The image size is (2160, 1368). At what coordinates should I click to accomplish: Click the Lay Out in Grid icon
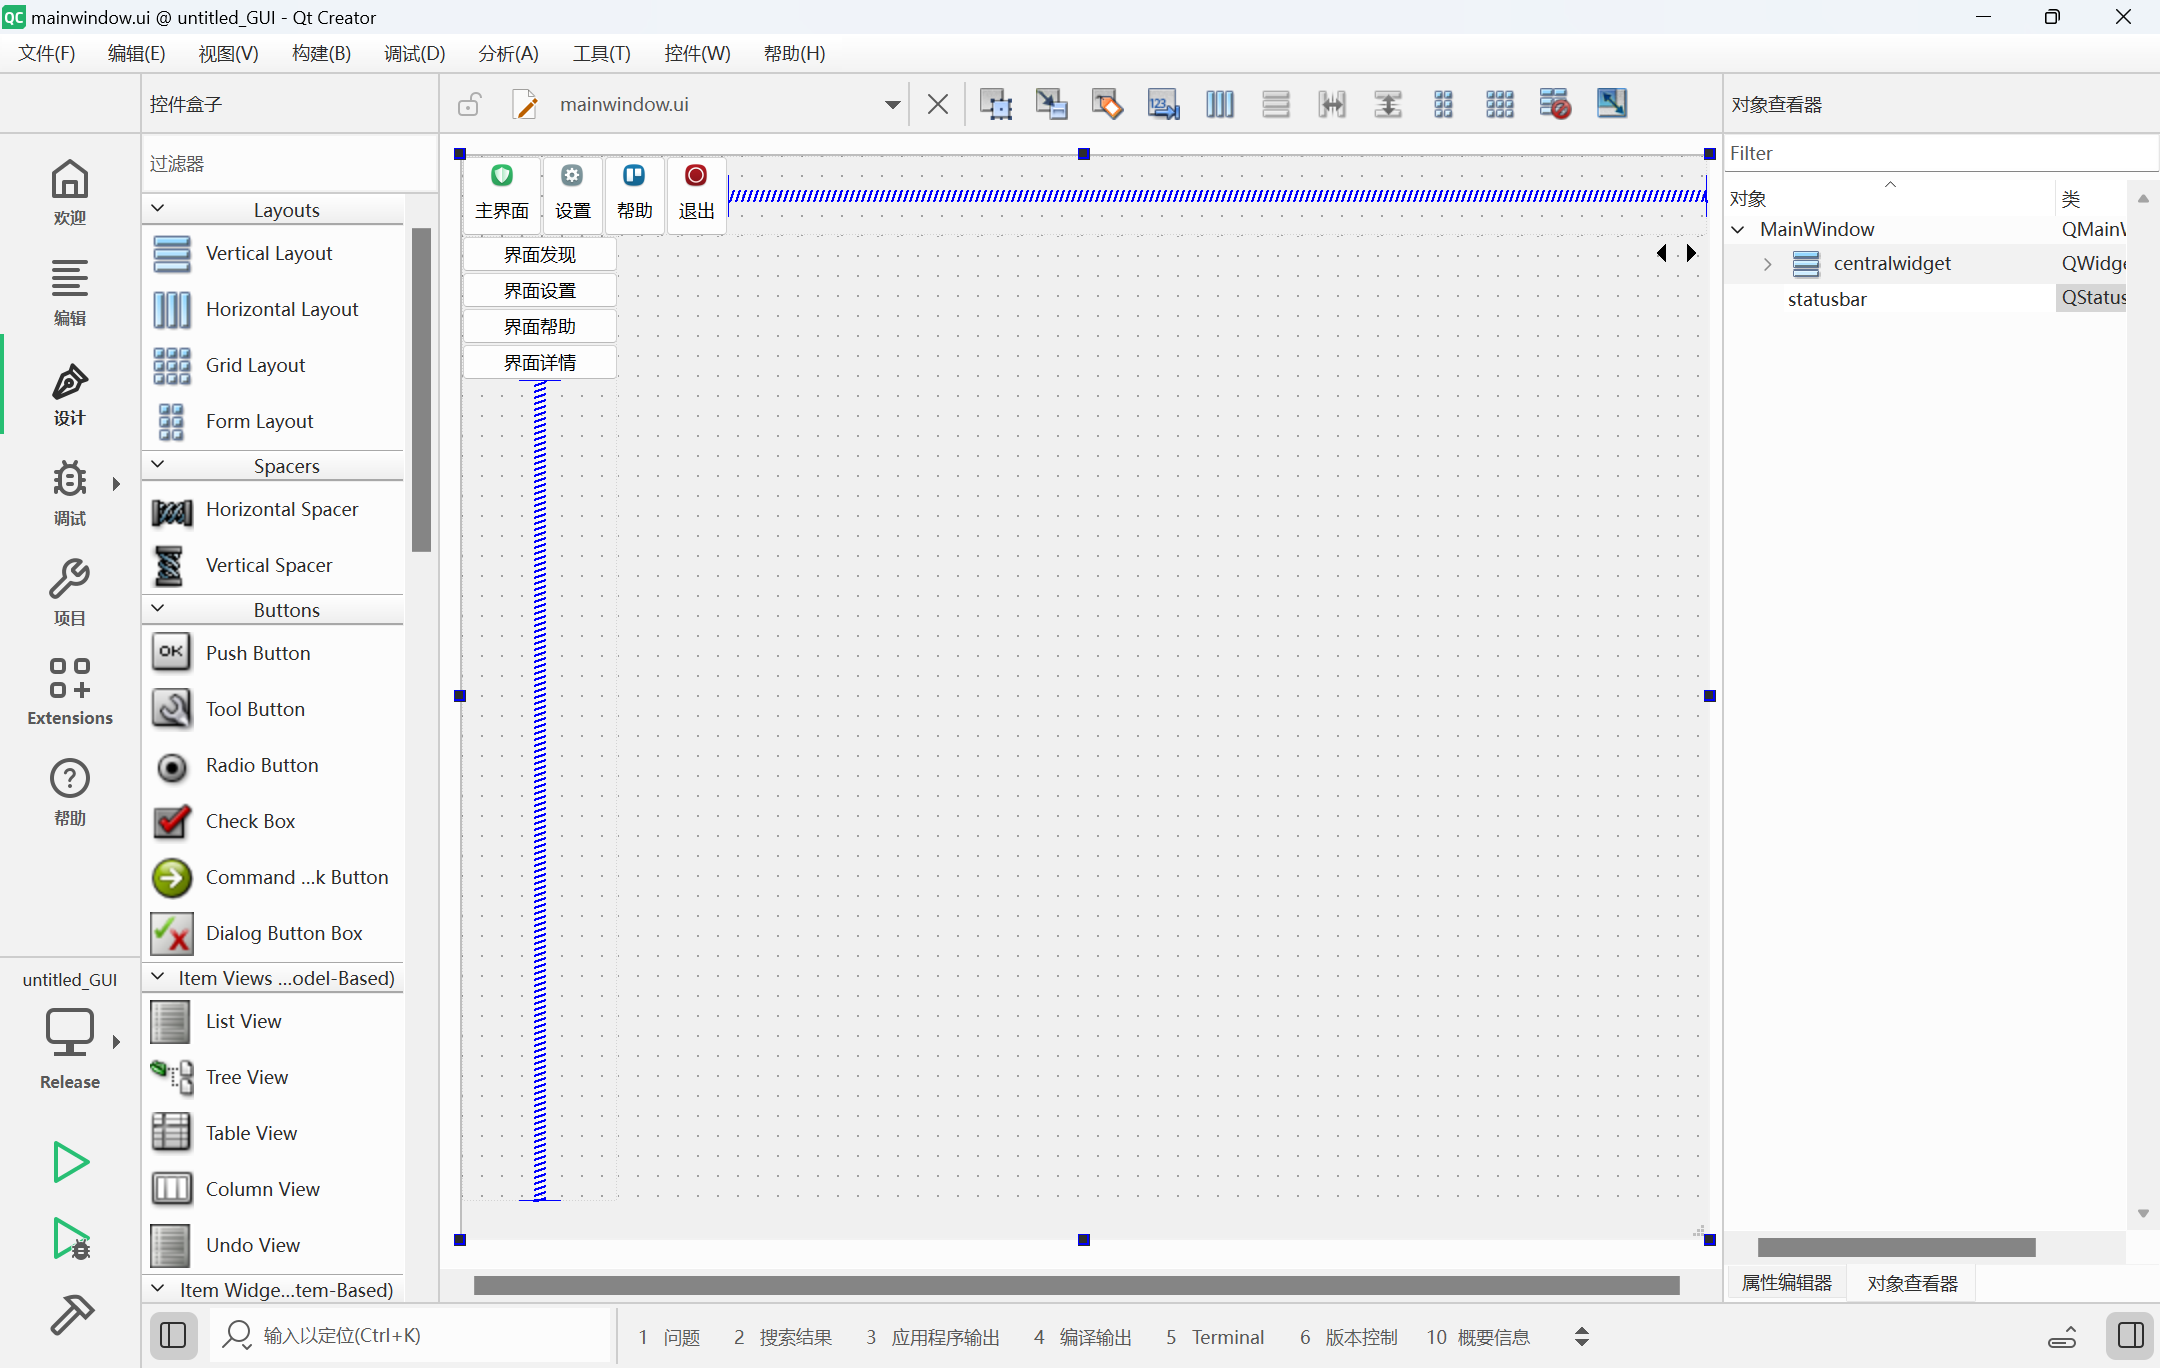(1499, 104)
